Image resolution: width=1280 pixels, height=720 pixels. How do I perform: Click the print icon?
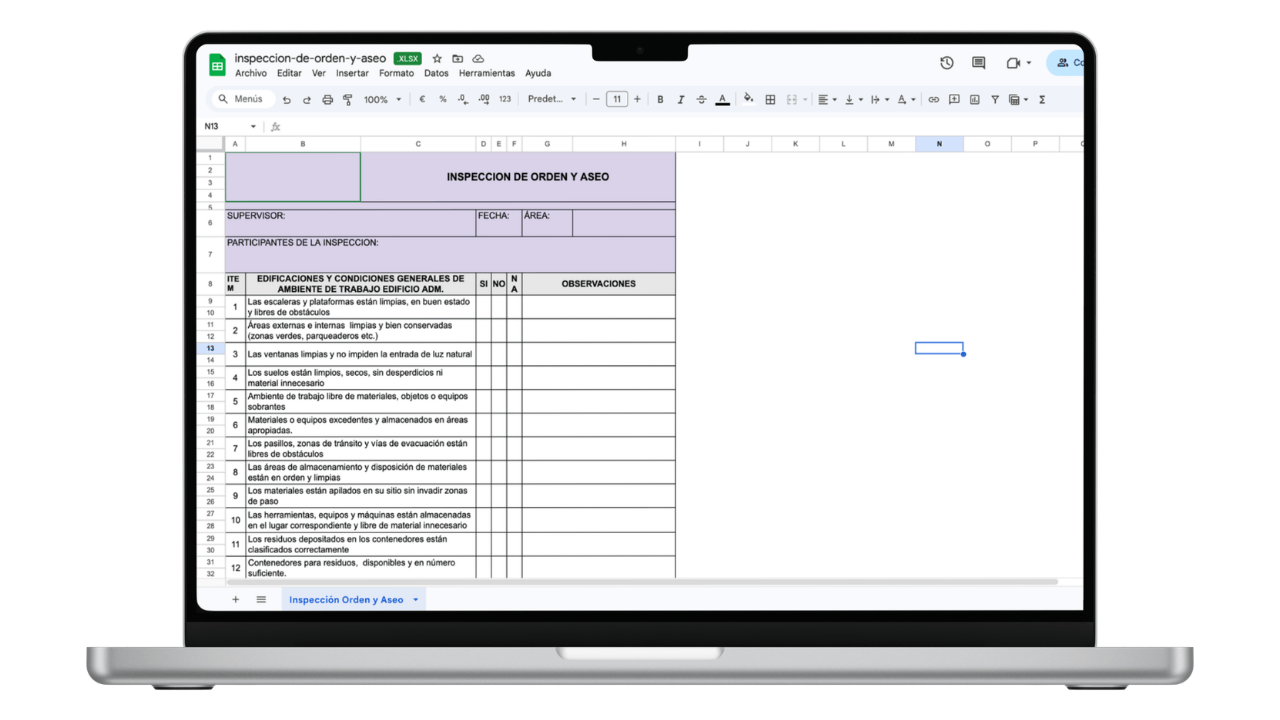[x=326, y=99]
